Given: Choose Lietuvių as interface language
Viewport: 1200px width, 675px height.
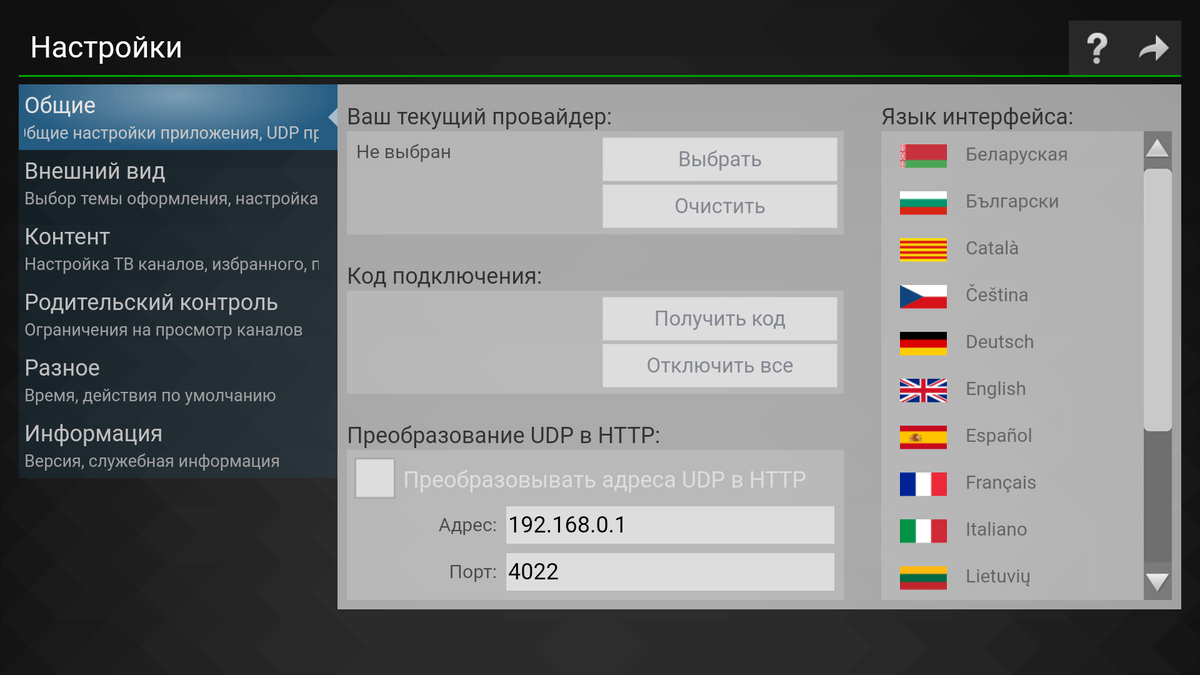Looking at the screenshot, I should [995, 577].
